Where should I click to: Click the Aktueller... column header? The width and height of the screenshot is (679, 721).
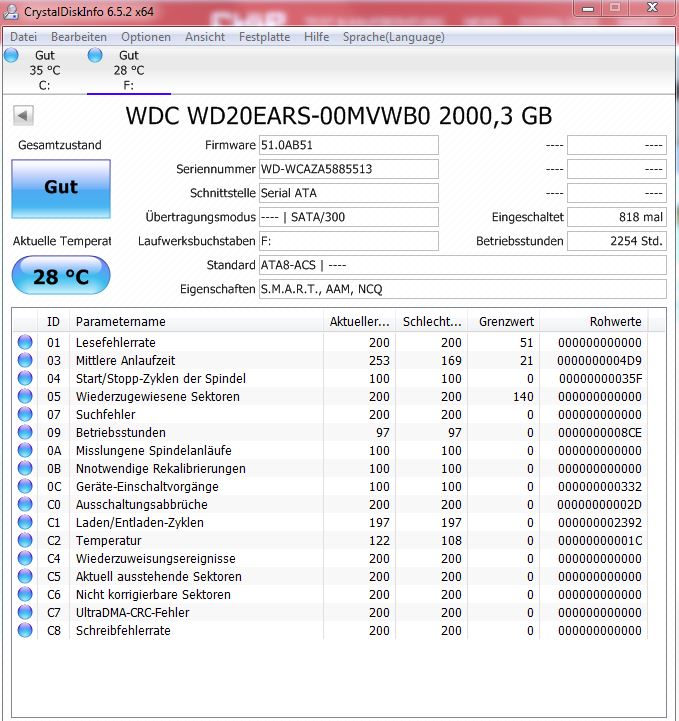pyautogui.click(x=359, y=321)
